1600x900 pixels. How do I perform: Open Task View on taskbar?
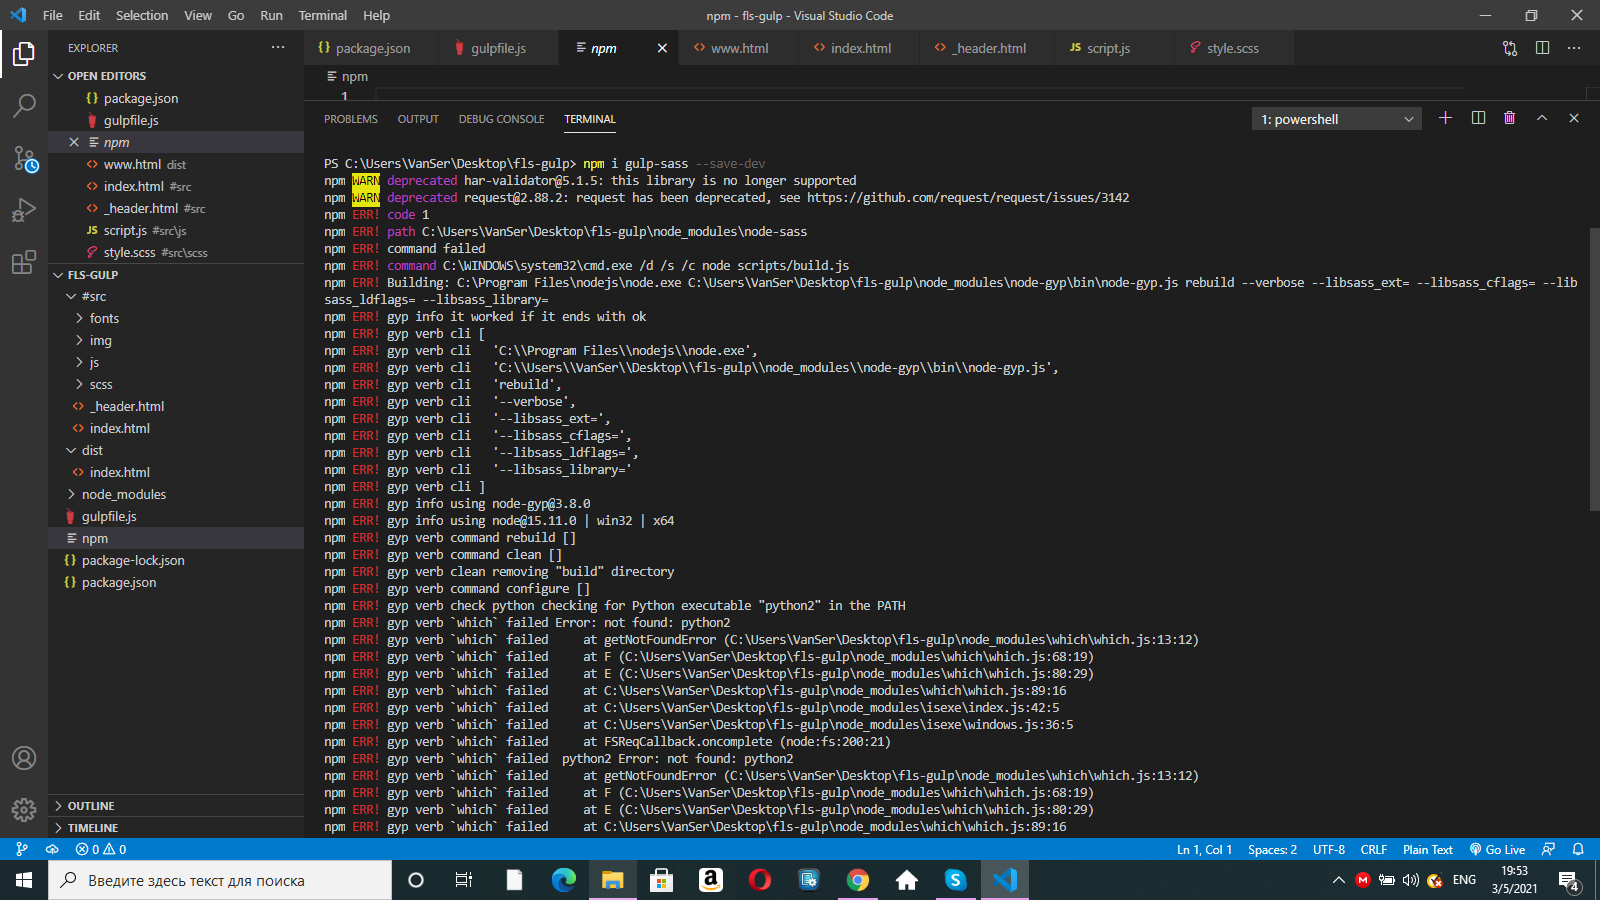tap(464, 880)
